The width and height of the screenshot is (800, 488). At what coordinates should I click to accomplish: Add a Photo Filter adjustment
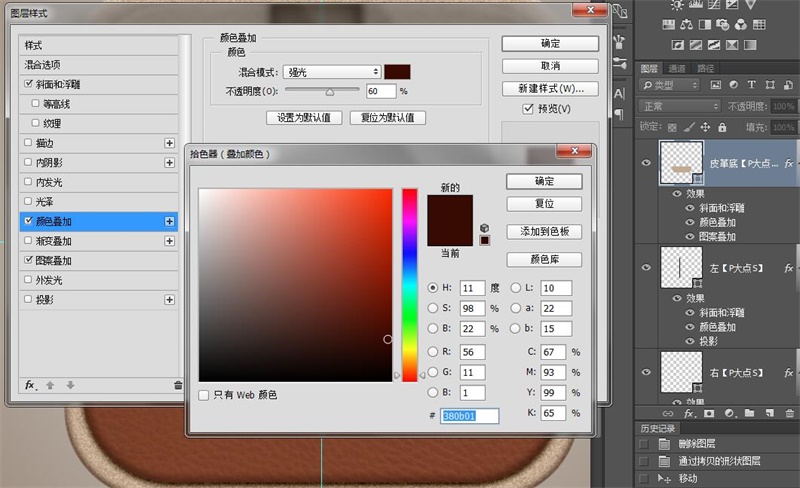click(x=722, y=24)
